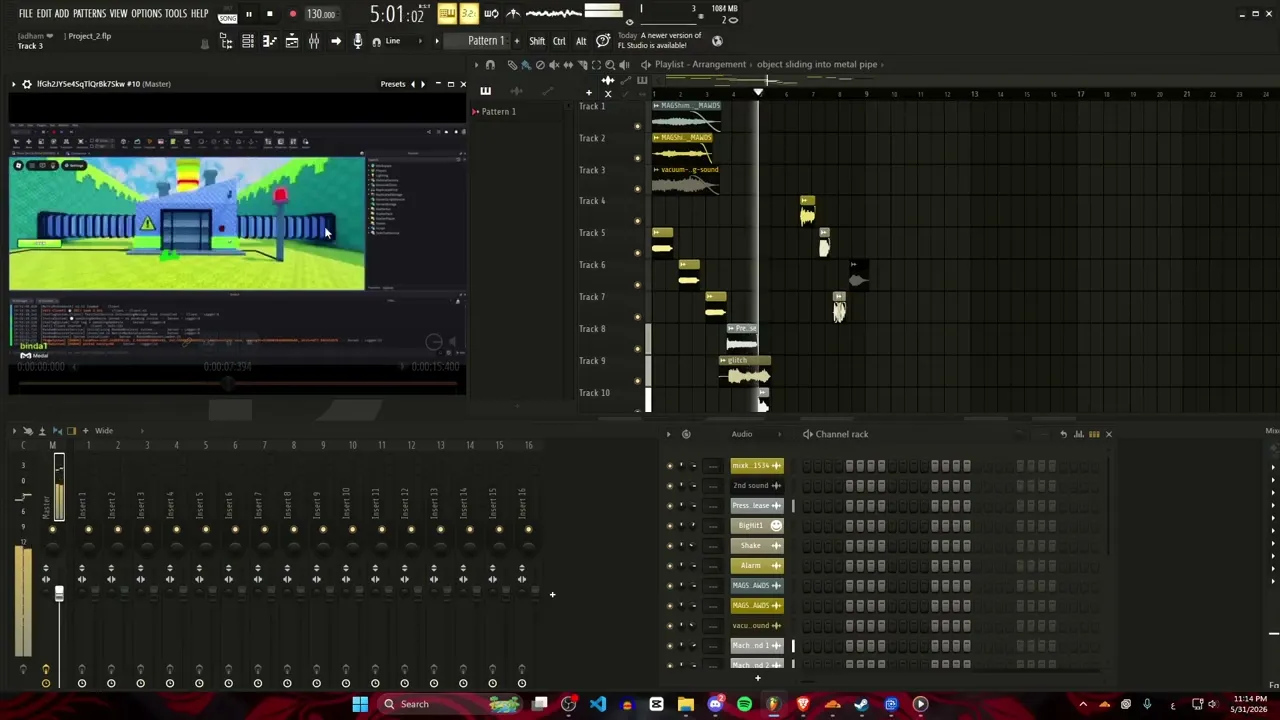1280x720 pixels.
Task: Click the microphone record icon in toolbar
Action: 358,41
